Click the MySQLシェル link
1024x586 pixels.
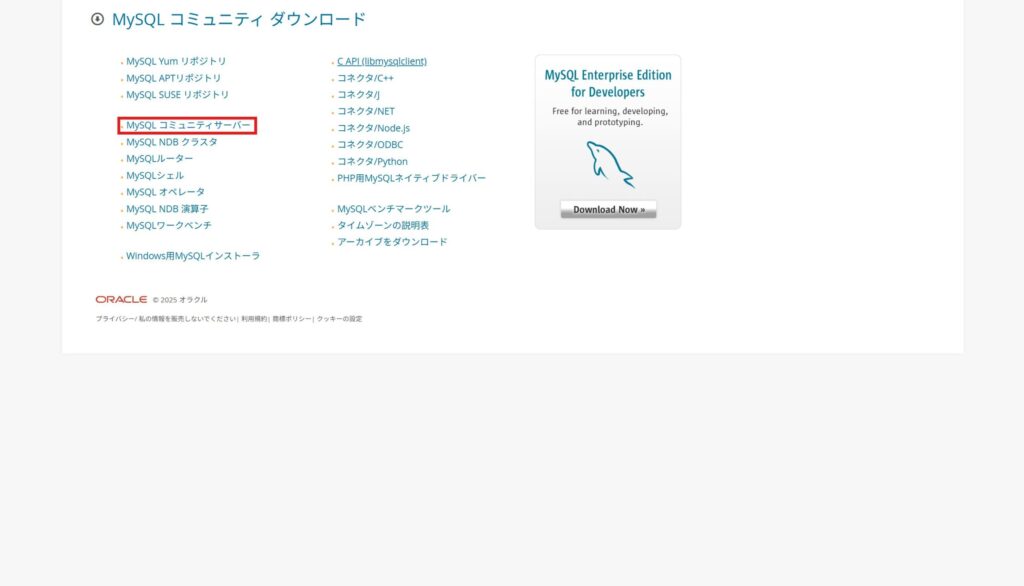coord(155,175)
